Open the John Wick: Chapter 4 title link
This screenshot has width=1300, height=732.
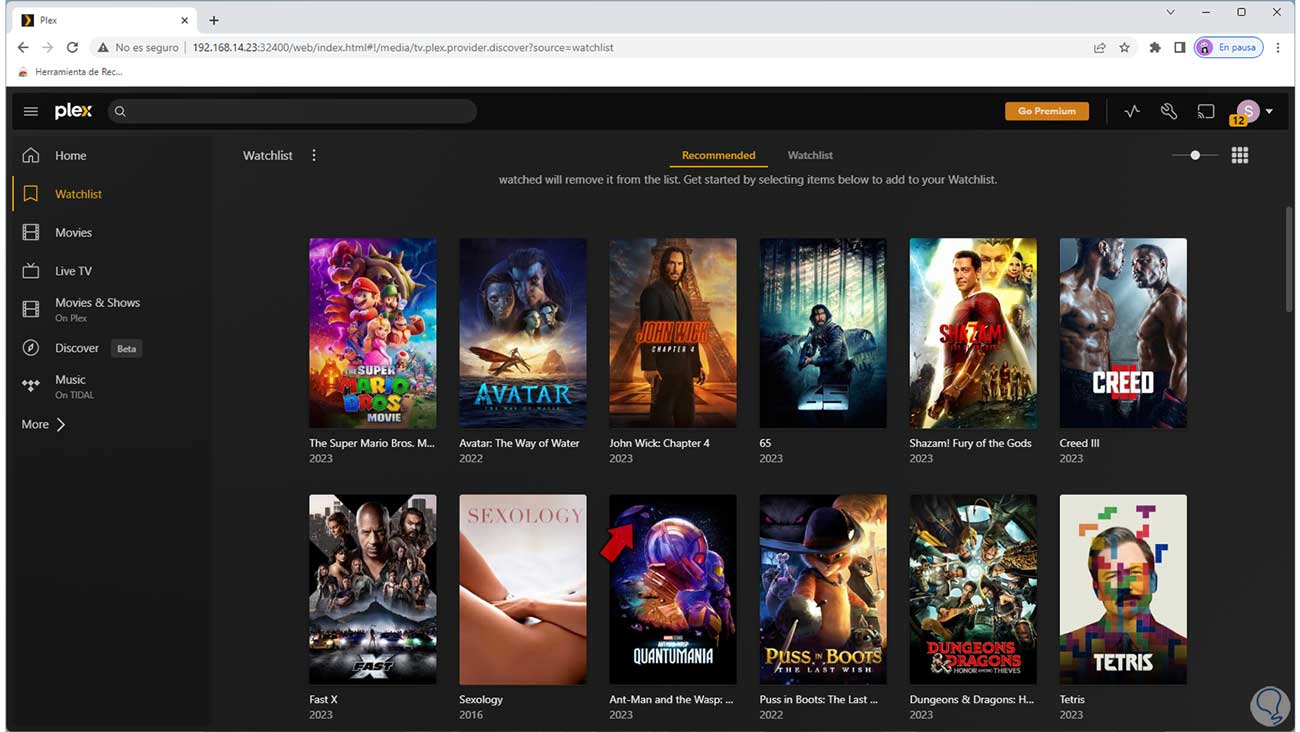(x=659, y=443)
